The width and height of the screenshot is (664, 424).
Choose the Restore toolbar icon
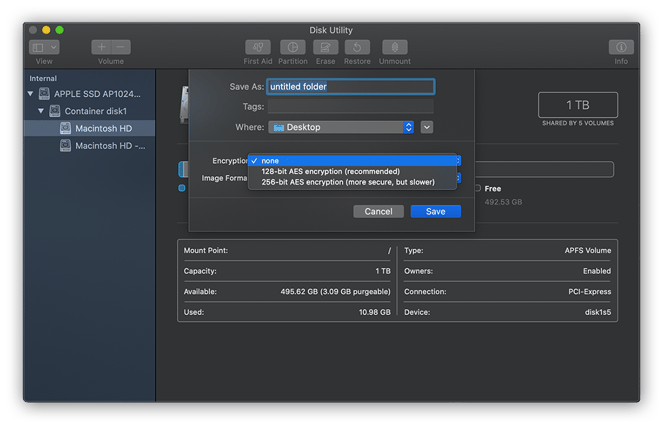tap(357, 47)
